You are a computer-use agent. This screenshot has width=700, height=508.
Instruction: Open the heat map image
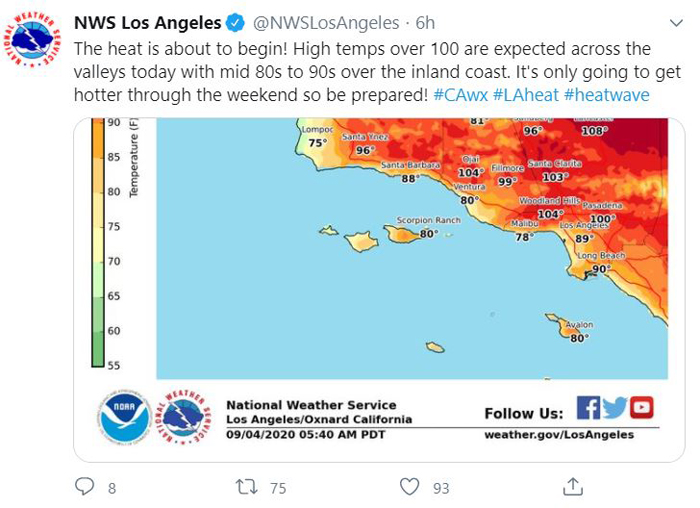point(379,290)
